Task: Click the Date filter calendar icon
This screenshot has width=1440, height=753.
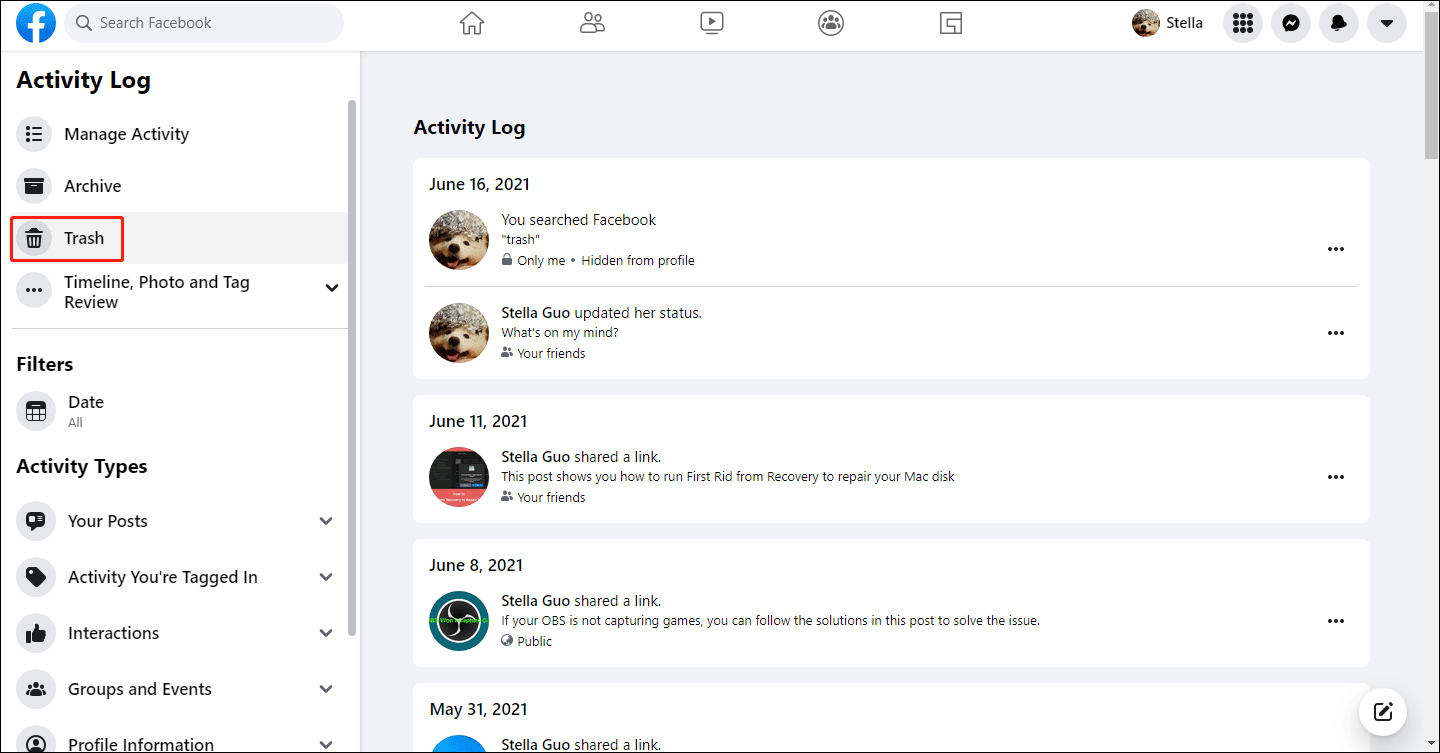Action: pos(36,411)
